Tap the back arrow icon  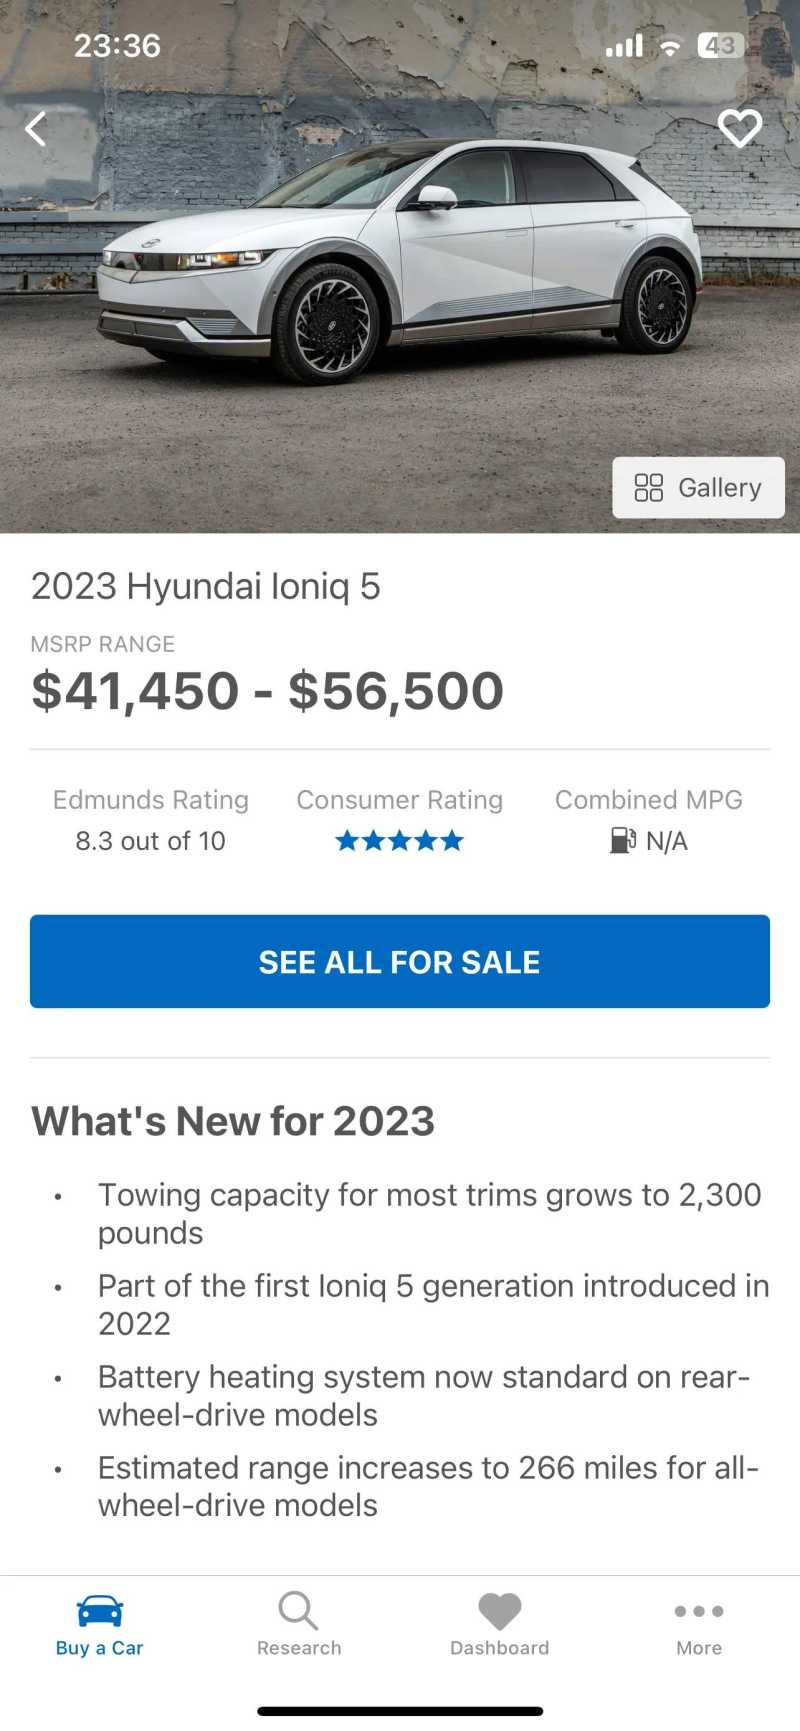(x=36, y=129)
